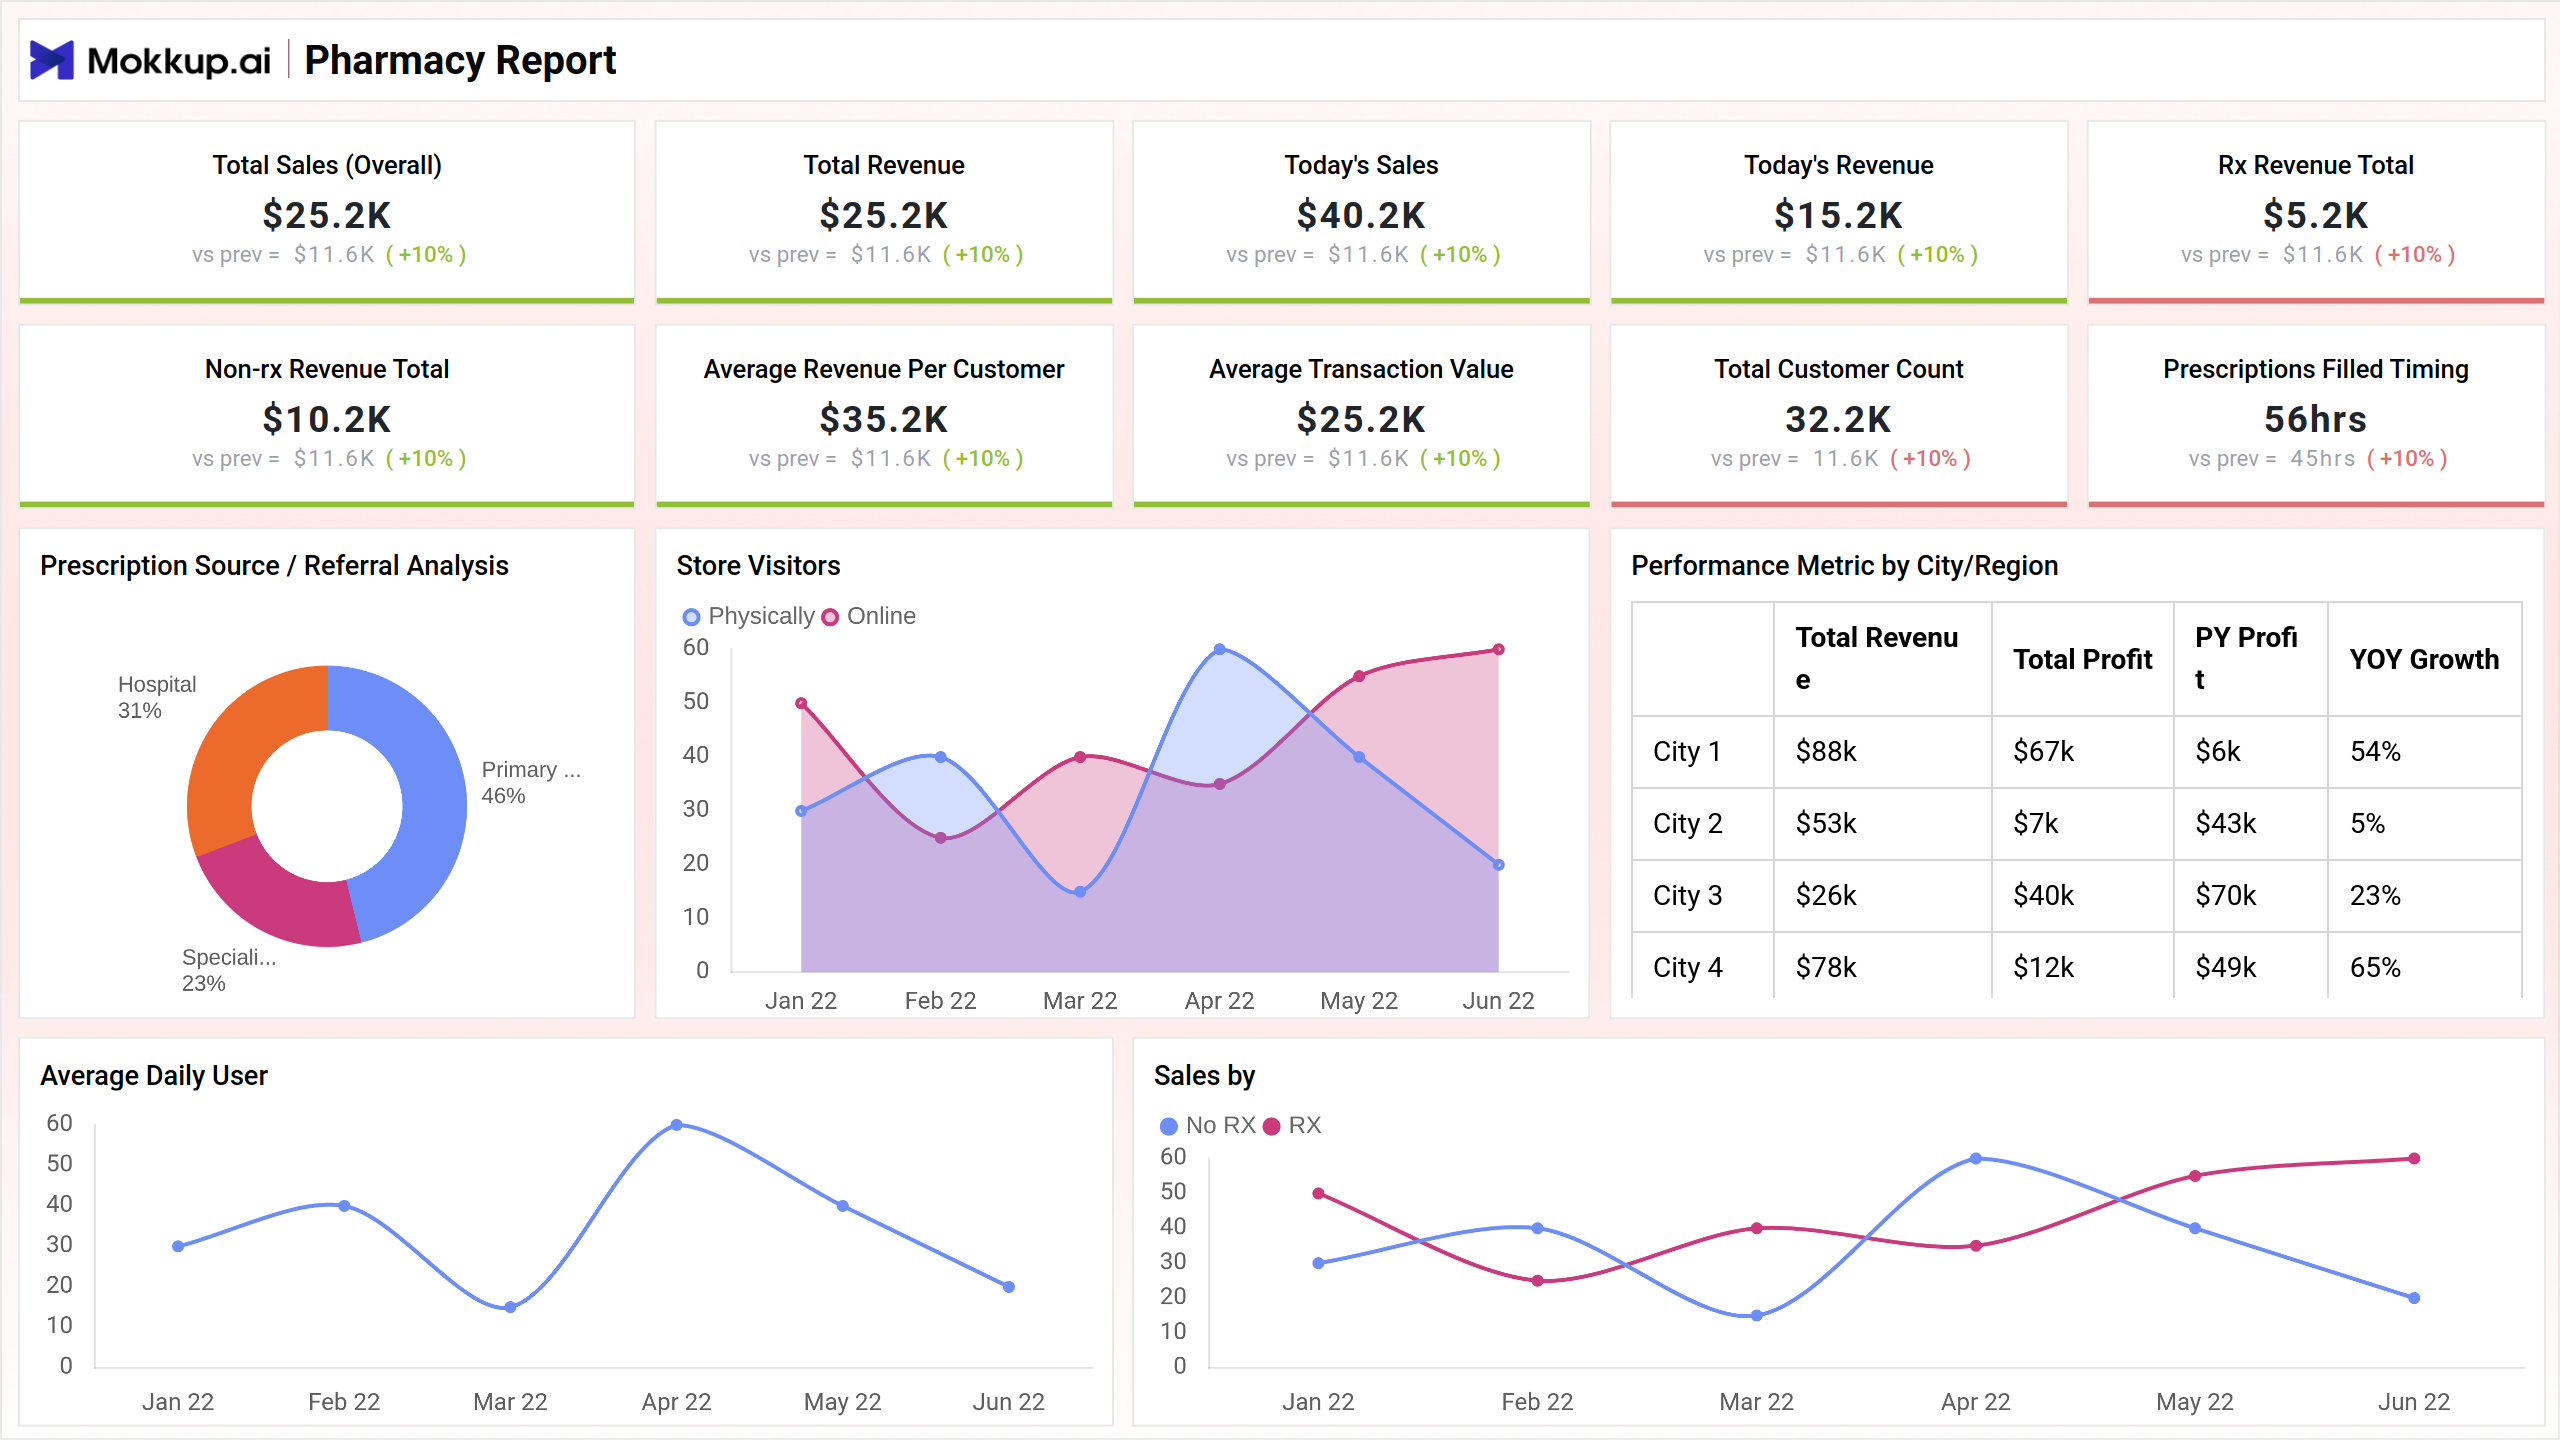
Task: Click Average Revenue Per Customer $35.2K value
Action: pyautogui.click(x=884, y=419)
